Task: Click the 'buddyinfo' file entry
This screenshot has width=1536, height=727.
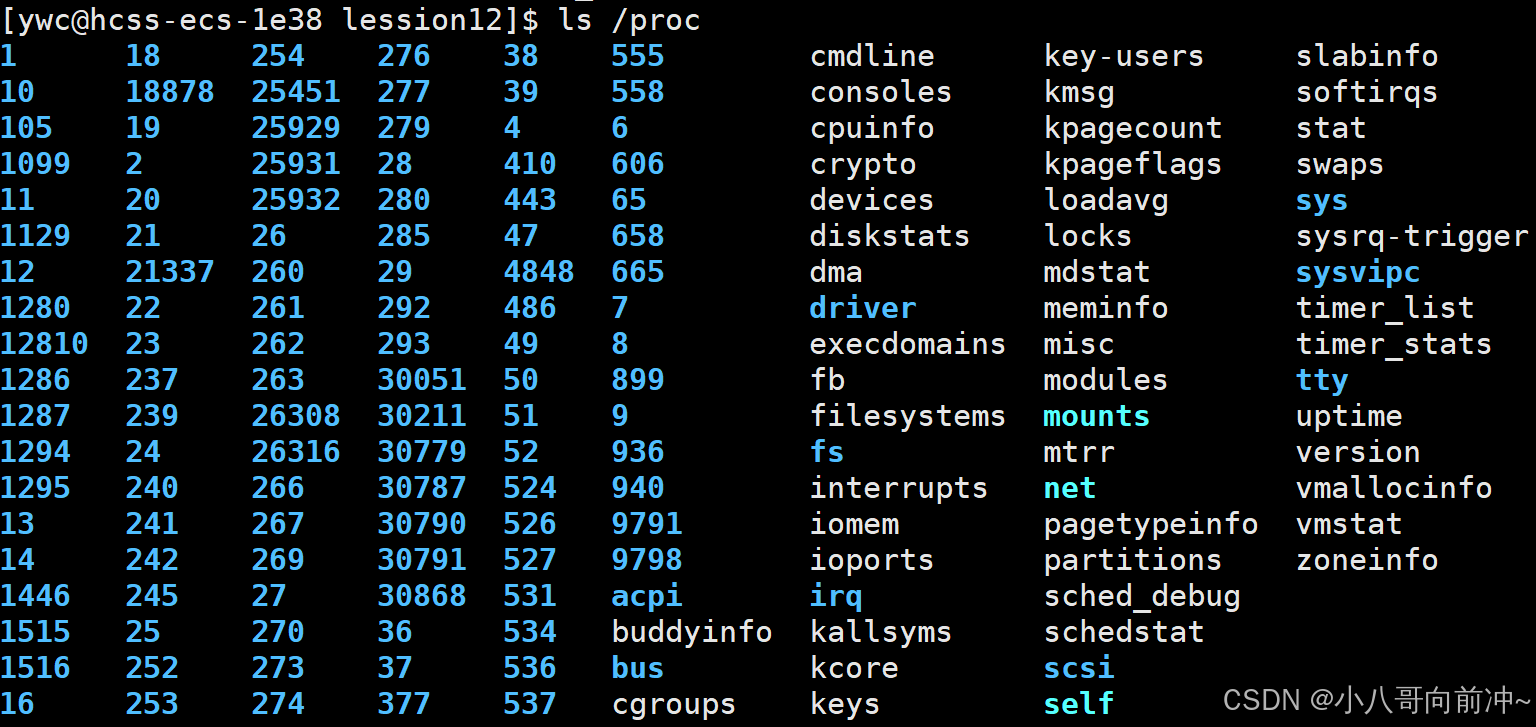Action: (x=691, y=632)
